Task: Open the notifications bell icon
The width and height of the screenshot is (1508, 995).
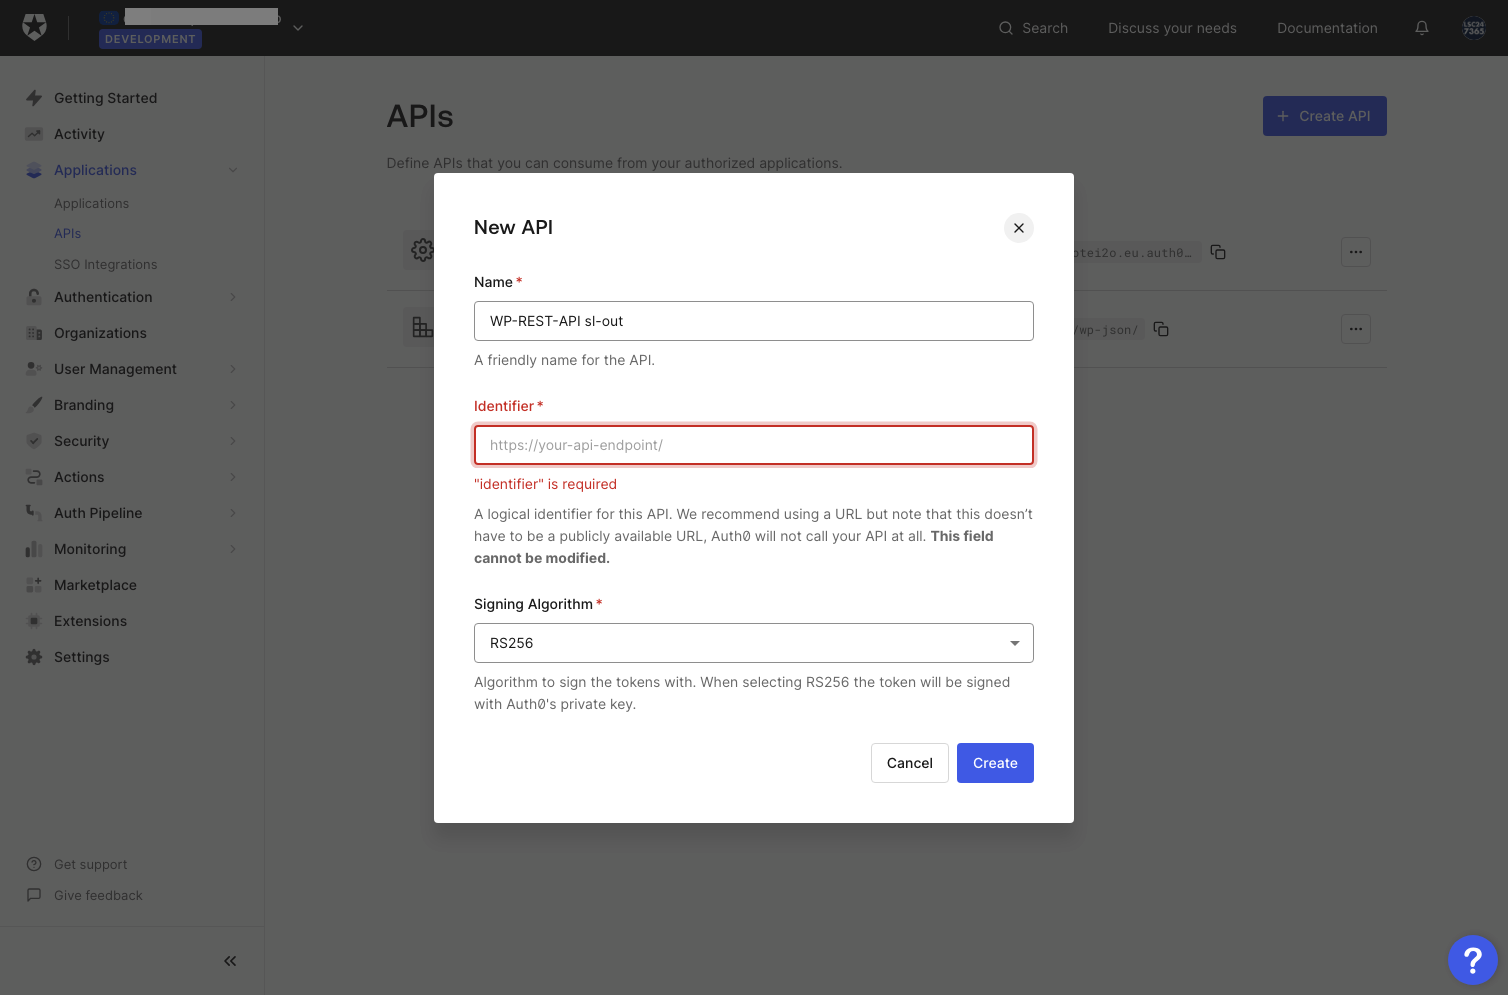Action: click(1421, 28)
